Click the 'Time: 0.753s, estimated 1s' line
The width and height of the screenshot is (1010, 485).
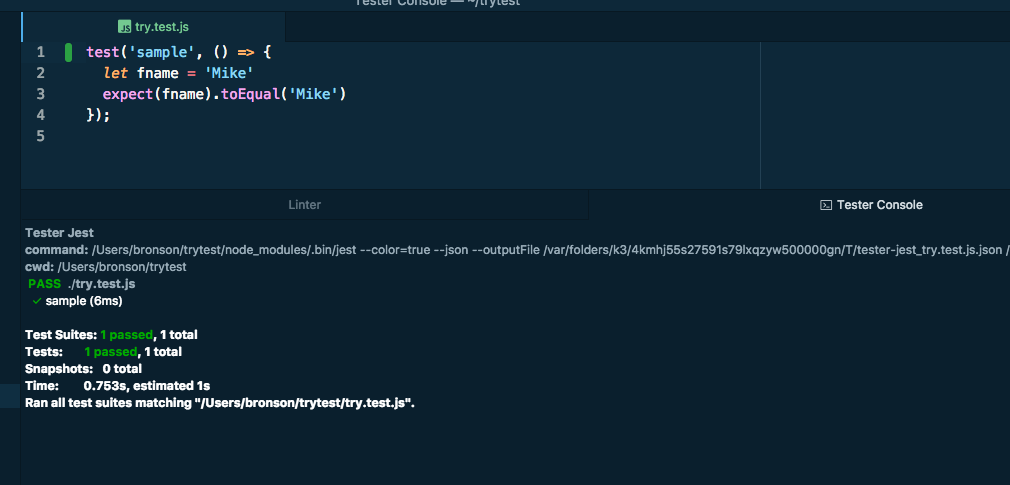tap(117, 386)
